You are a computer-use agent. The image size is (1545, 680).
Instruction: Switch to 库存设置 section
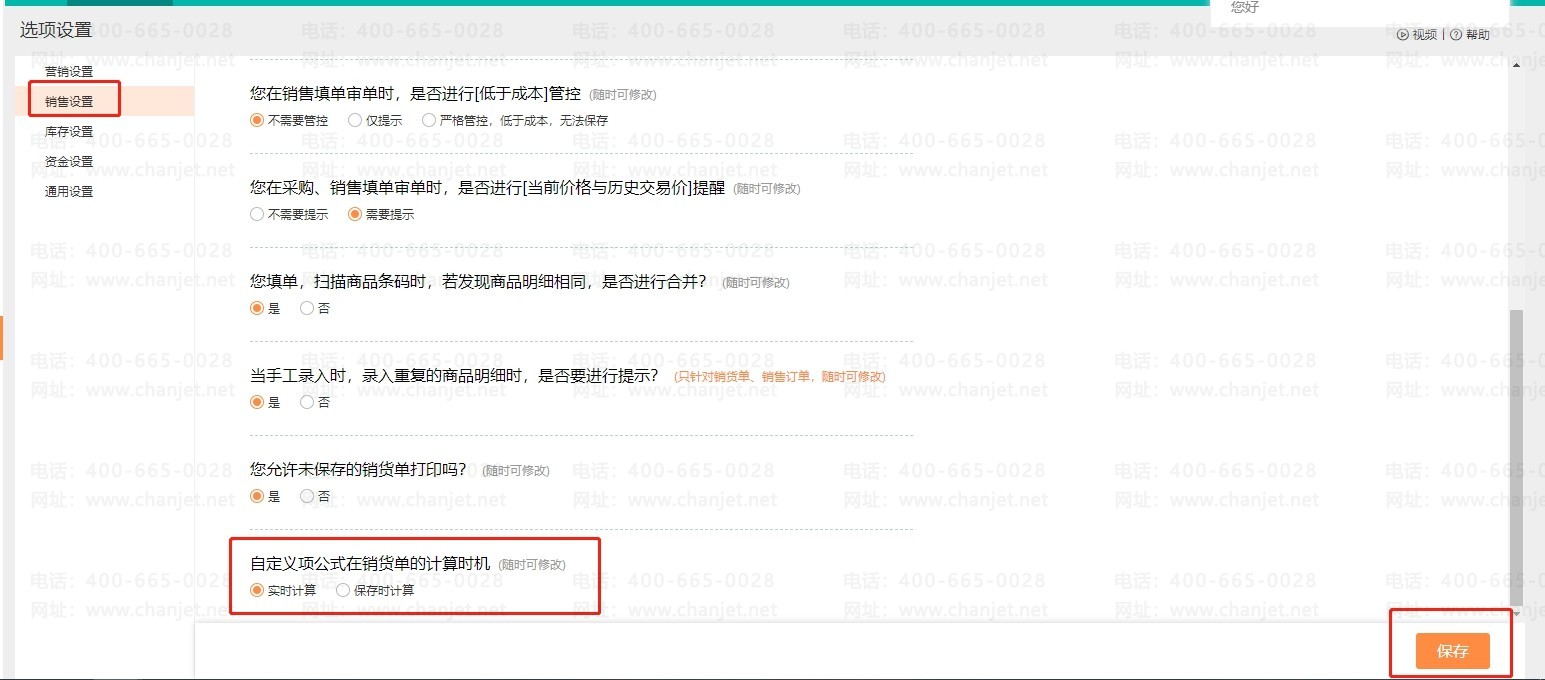click(69, 132)
